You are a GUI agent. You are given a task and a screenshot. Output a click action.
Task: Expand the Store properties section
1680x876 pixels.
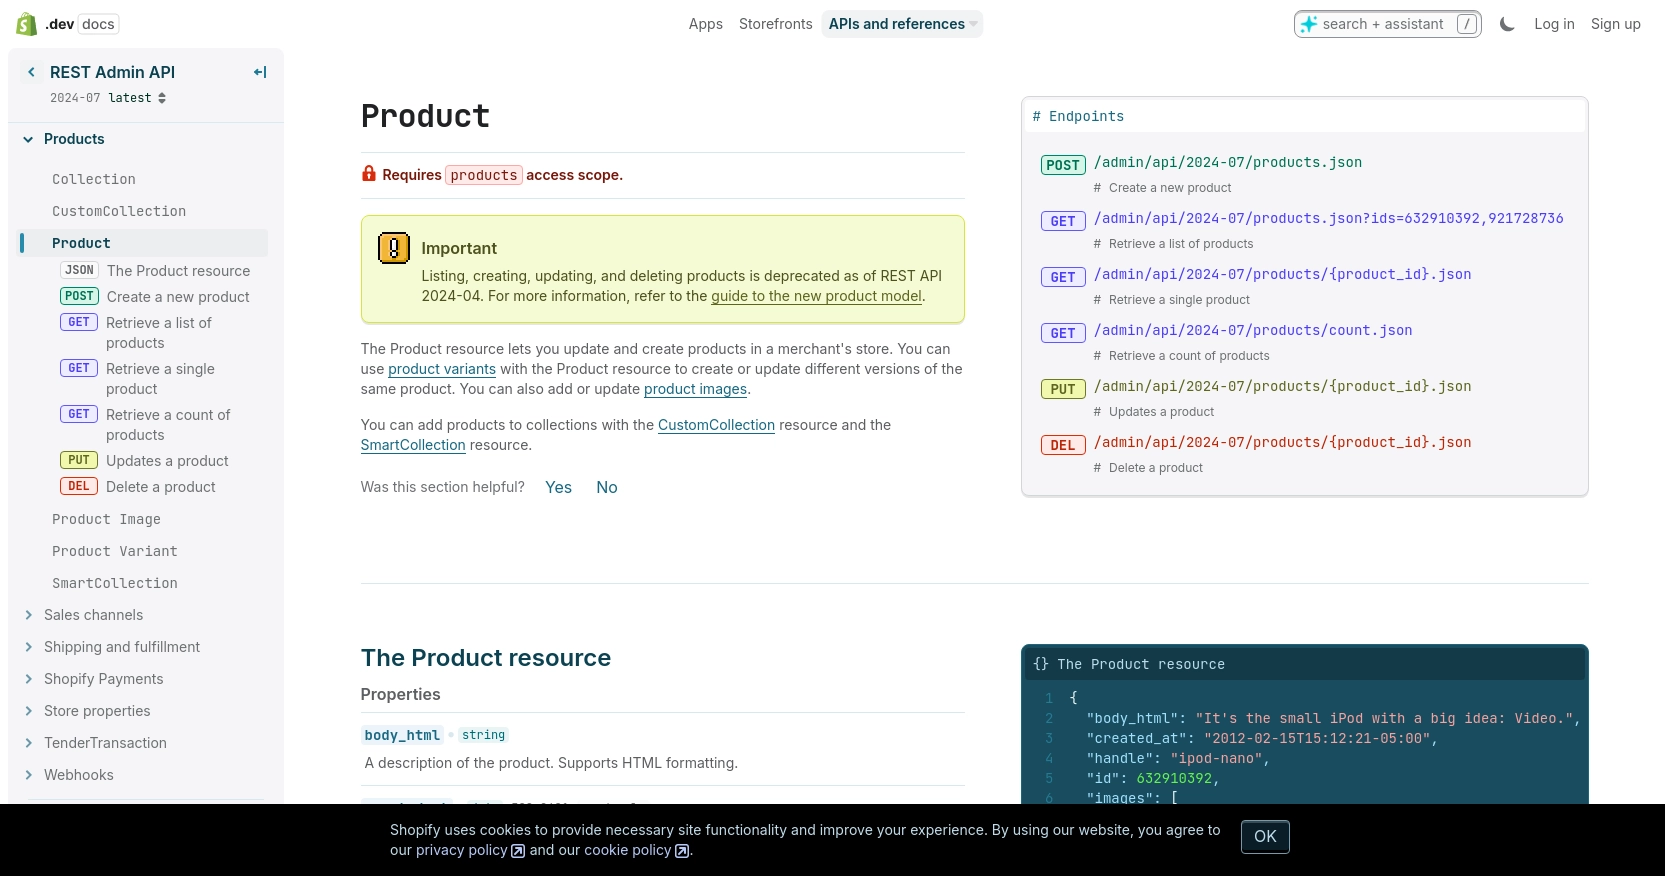(28, 711)
